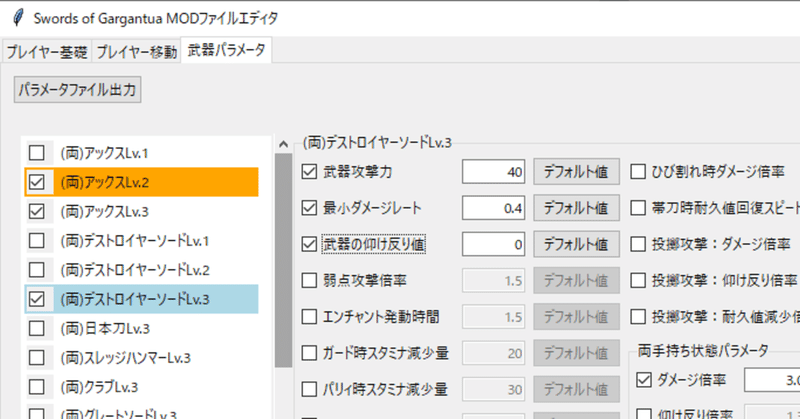
Task: Select the 武器パラメータ tab
Action: pyautogui.click(x=226, y=50)
